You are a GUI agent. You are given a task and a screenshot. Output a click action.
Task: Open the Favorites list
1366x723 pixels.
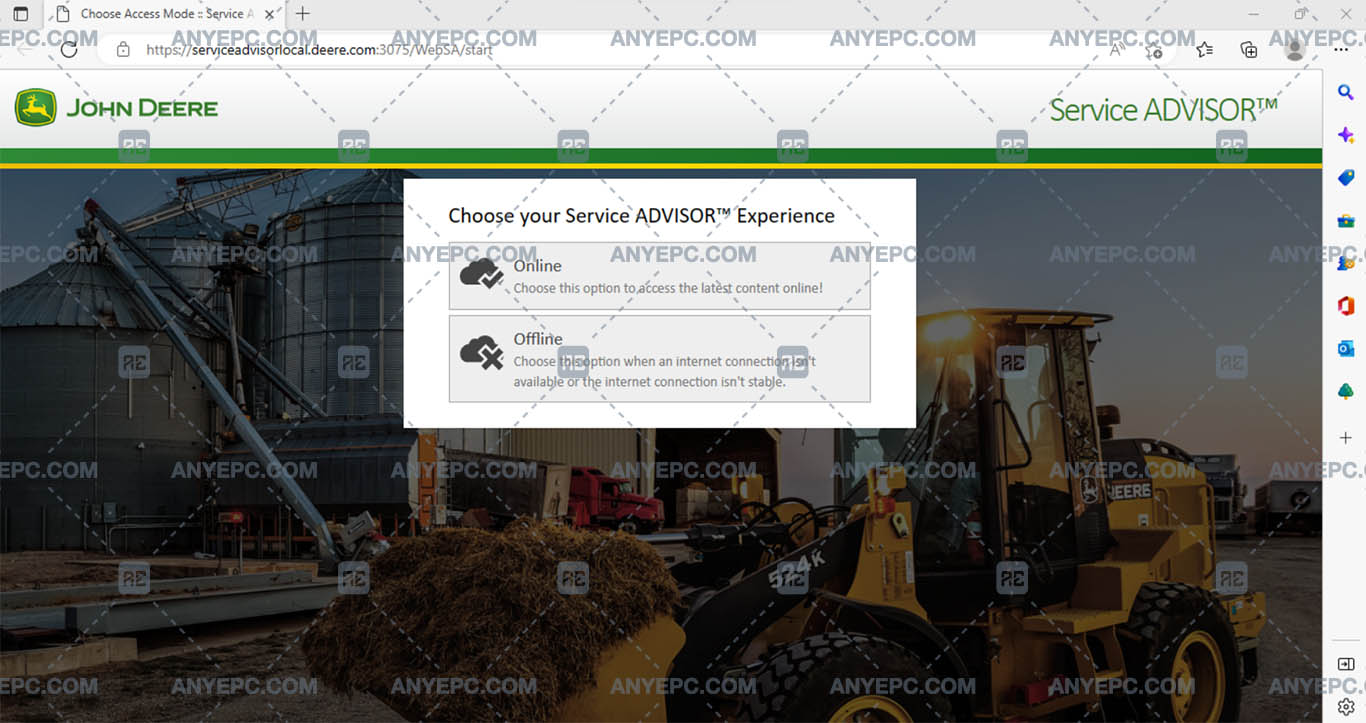(1205, 49)
